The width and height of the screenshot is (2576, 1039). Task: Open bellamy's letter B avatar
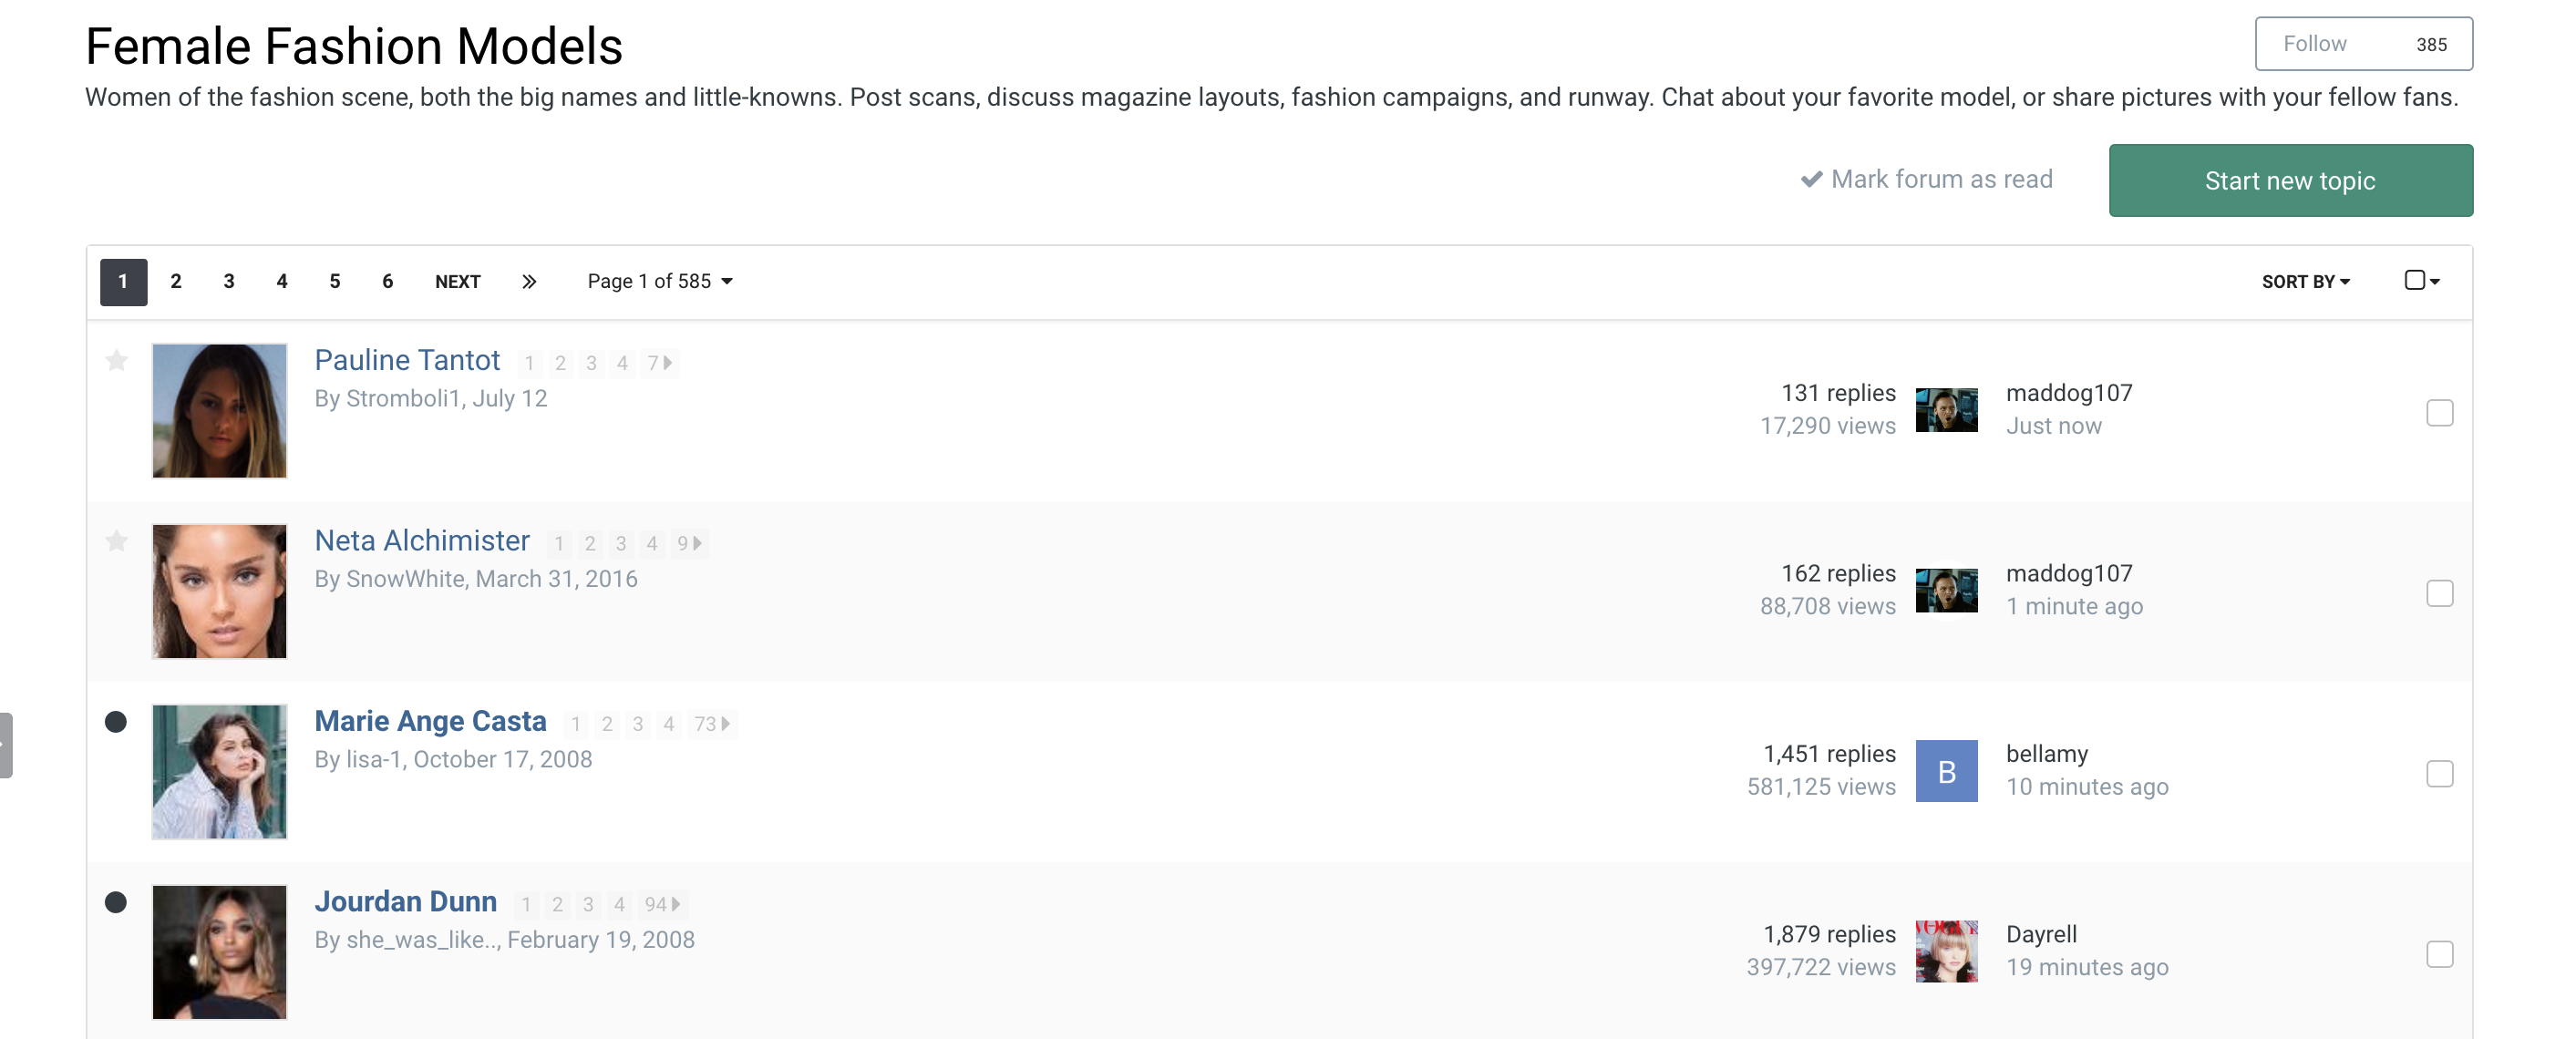(x=1946, y=771)
